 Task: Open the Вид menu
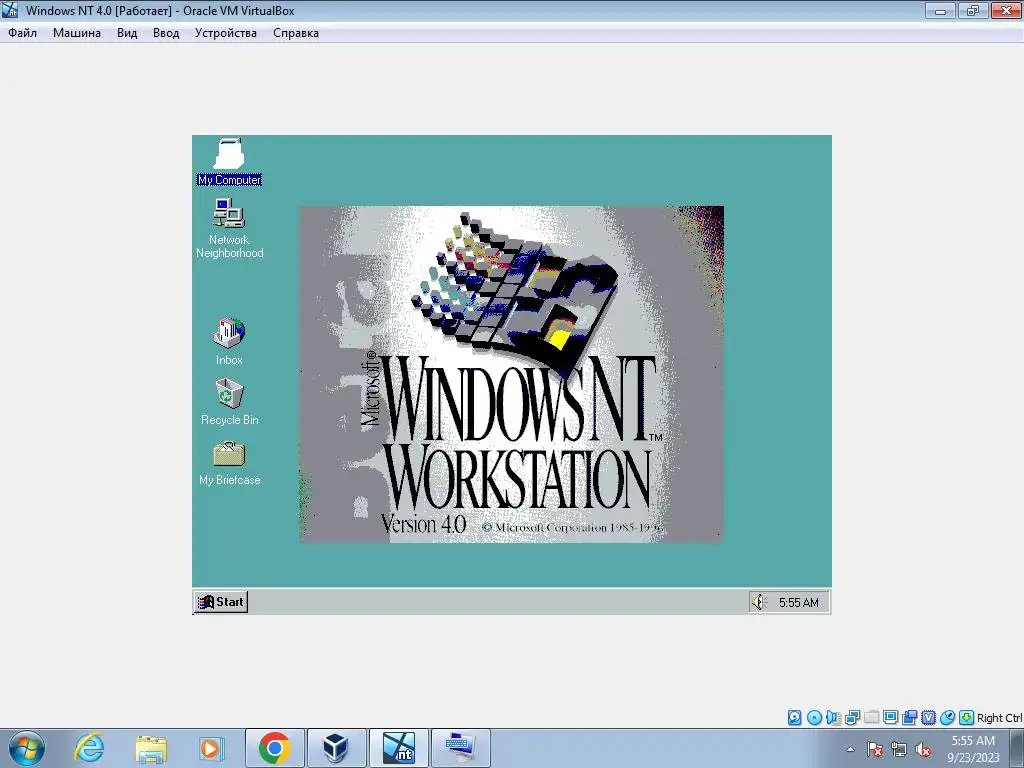click(x=127, y=33)
